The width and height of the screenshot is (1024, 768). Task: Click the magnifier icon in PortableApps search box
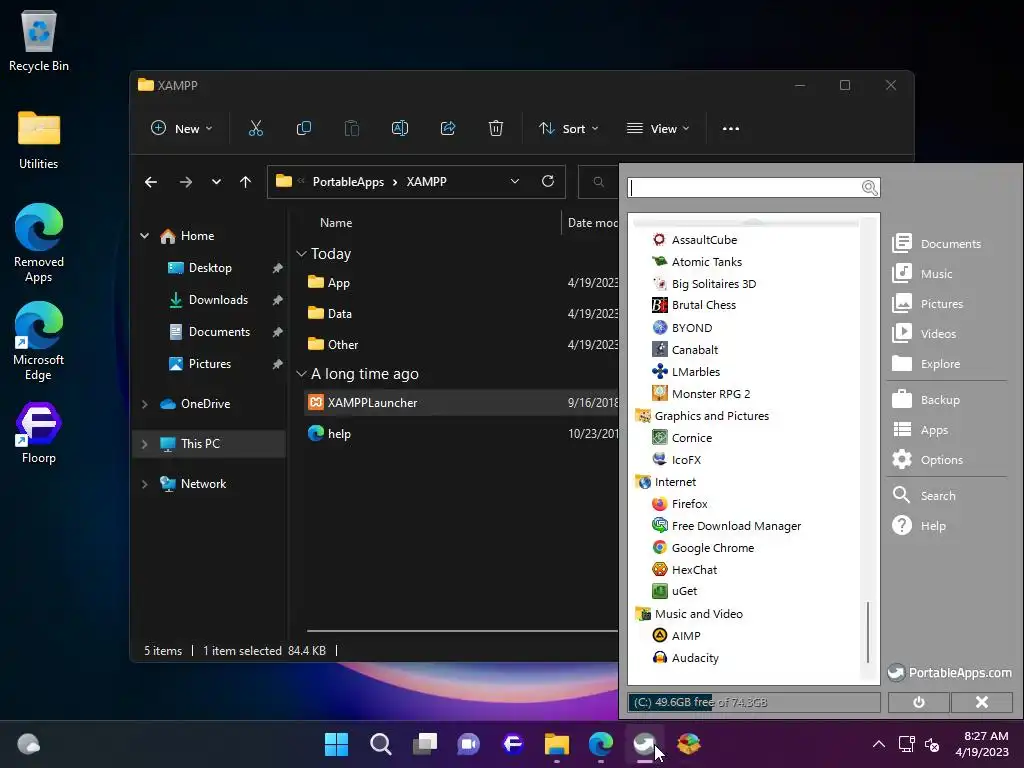(869, 188)
